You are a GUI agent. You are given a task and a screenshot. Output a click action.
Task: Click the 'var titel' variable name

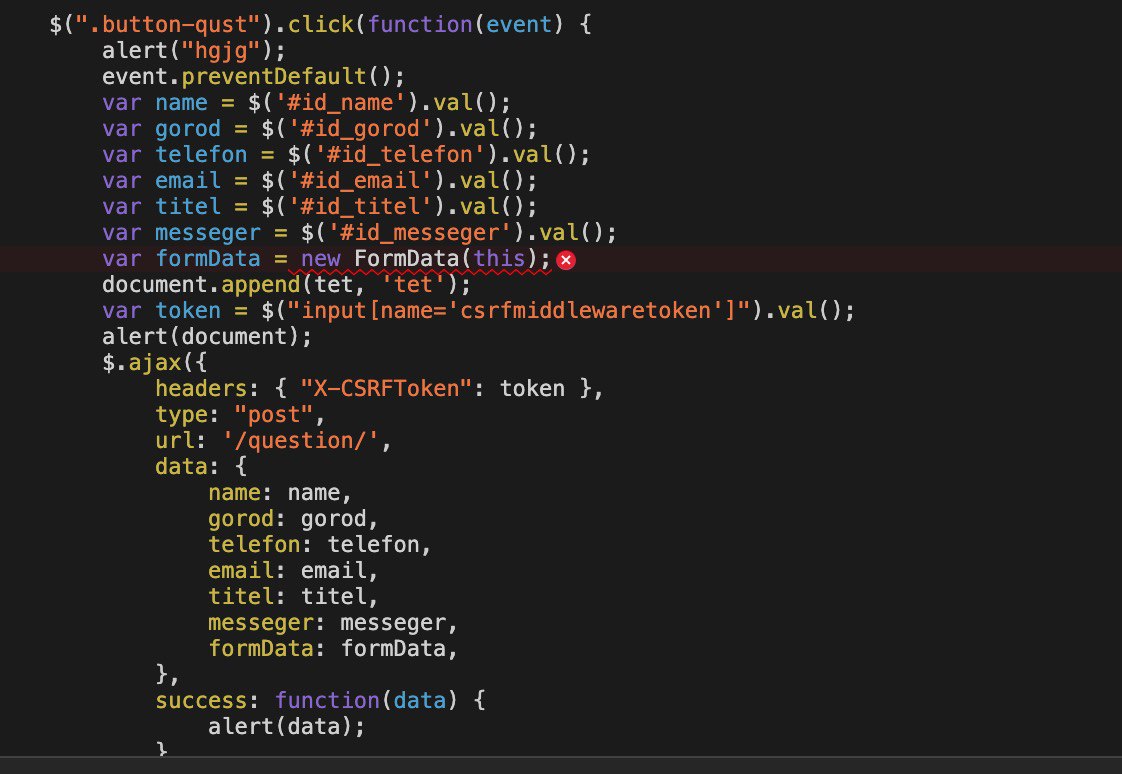tap(188, 207)
